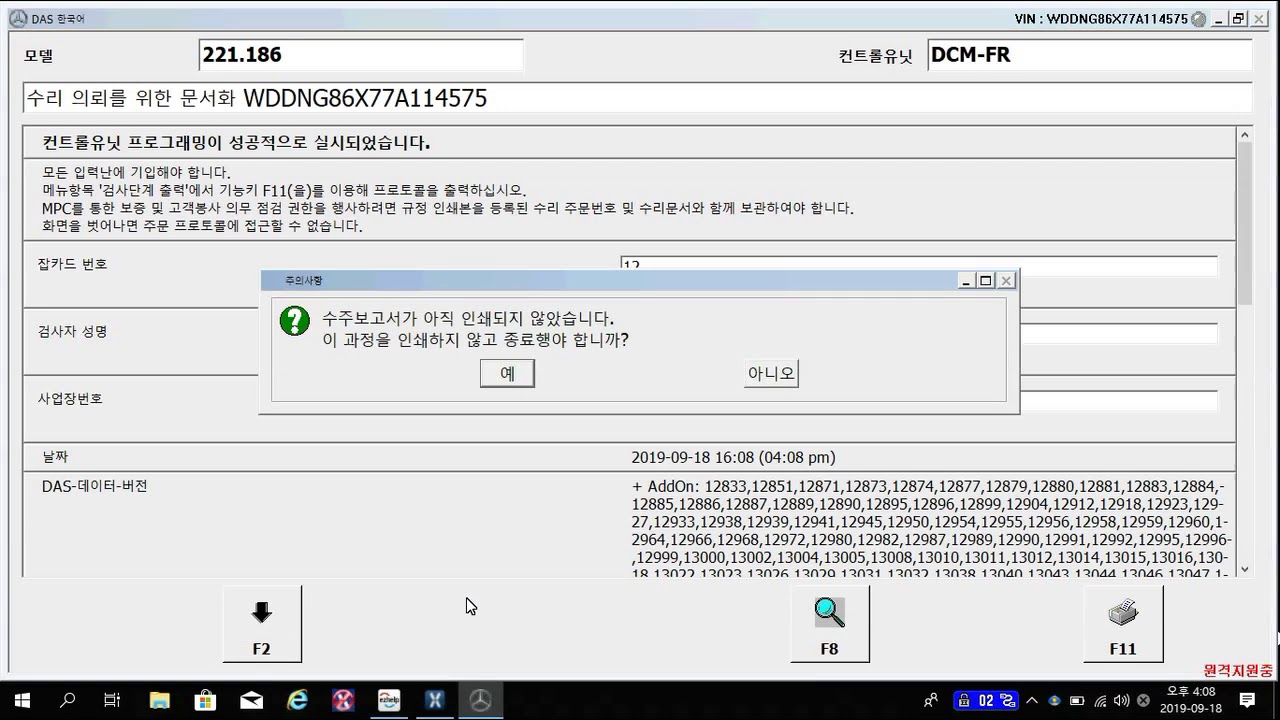Click the 잡카드 번호 input field
The image size is (1280, 720).
pyautogui.click(x=919, y=266)
